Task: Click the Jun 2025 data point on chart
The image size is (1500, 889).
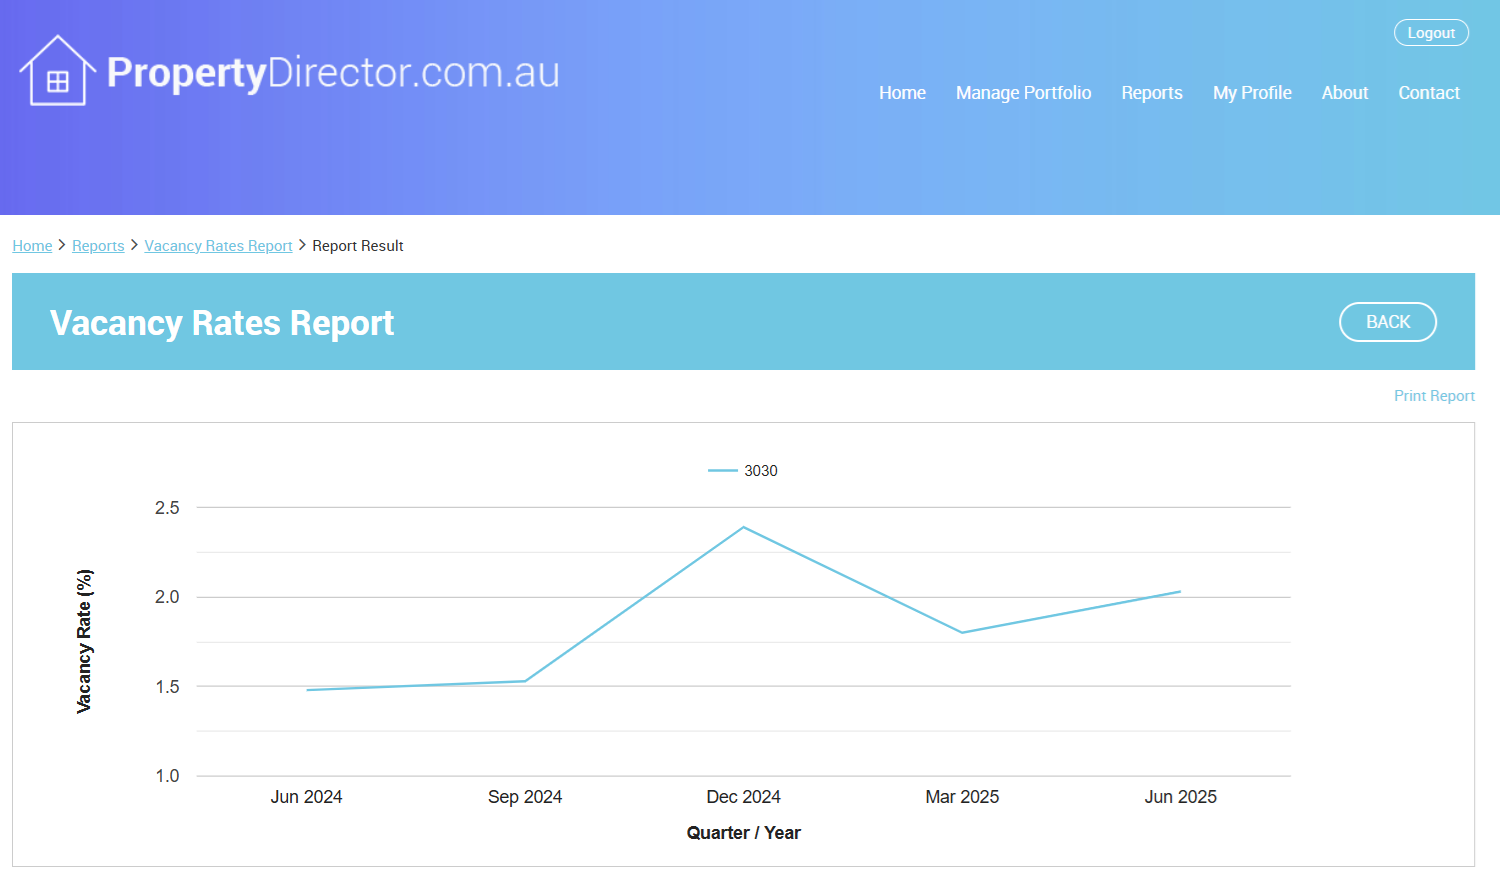Action: click(1180, 592)
